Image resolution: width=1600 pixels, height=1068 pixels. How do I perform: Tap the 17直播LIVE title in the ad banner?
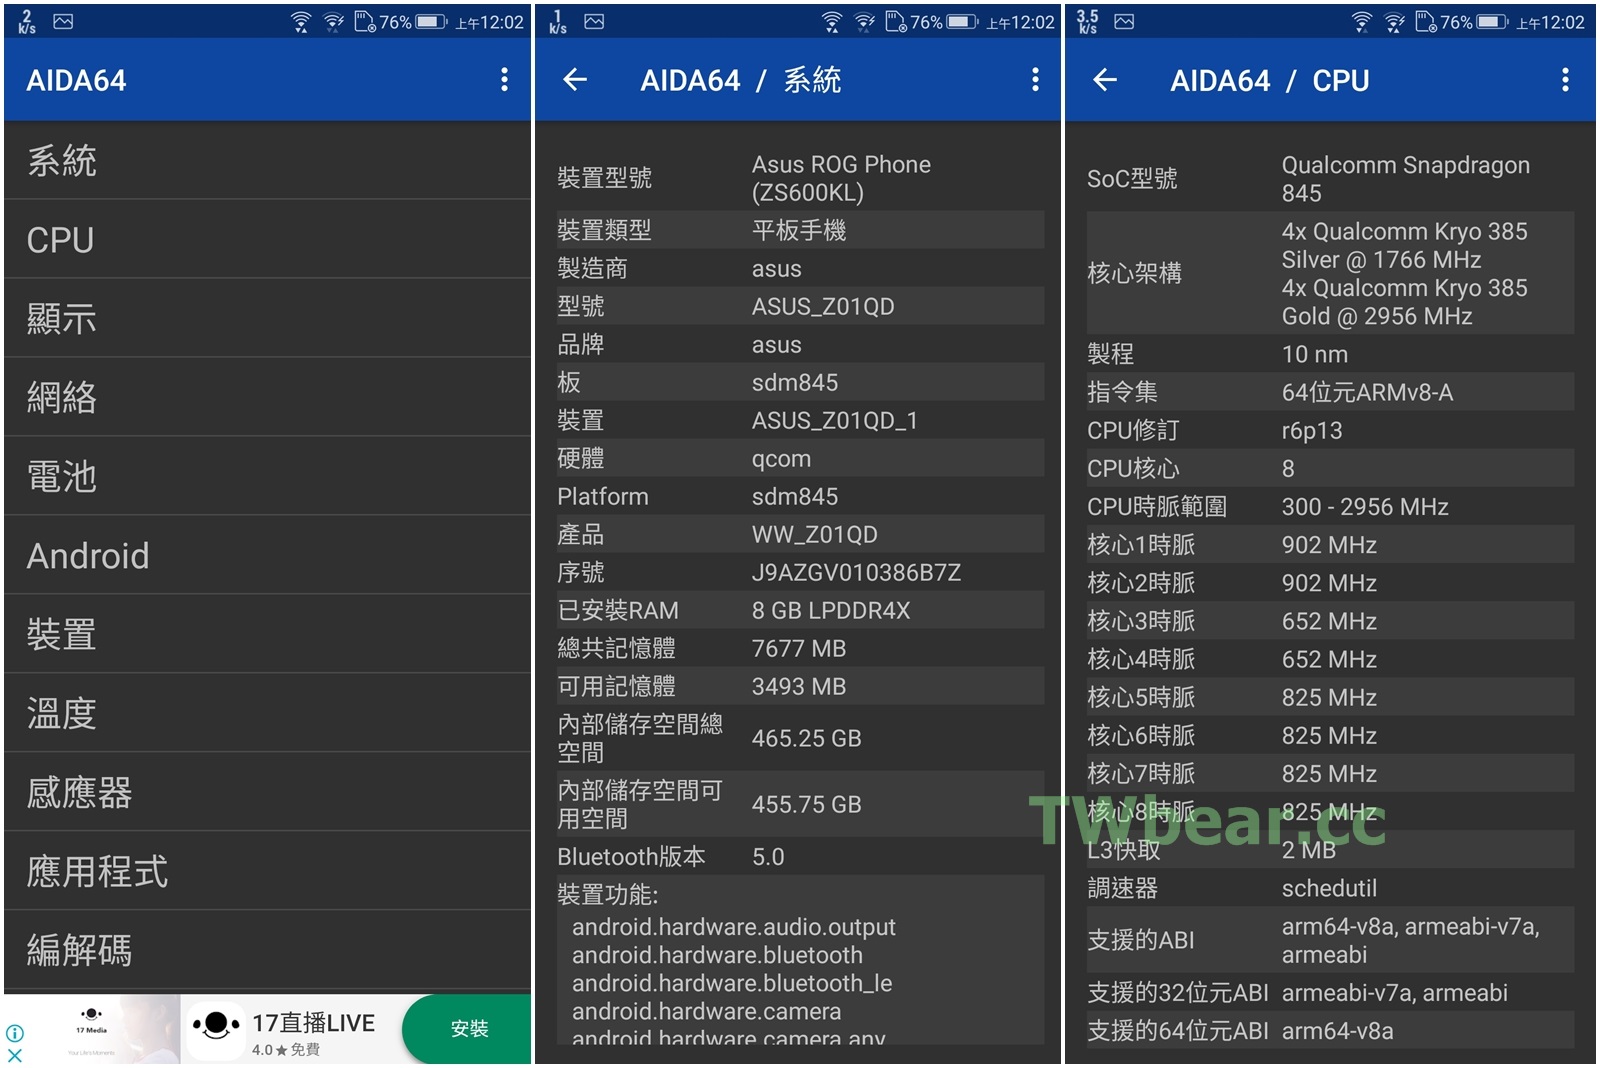[x=313, y=1022]
